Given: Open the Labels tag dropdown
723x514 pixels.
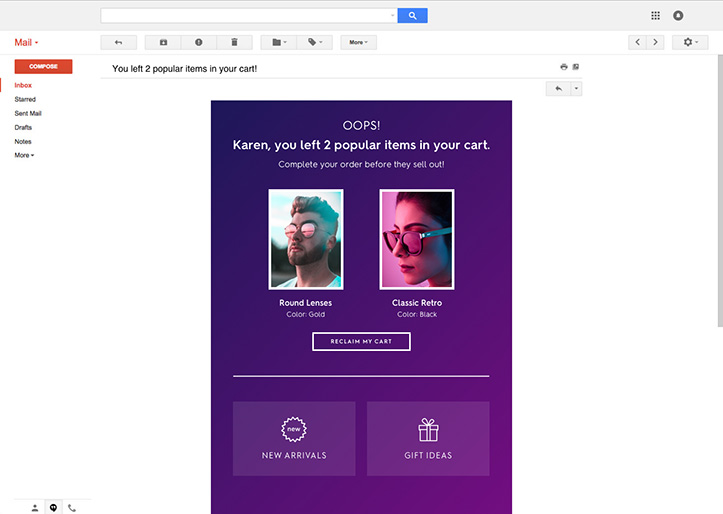Looking at the screenshot, I should click(x=314, y=42).
